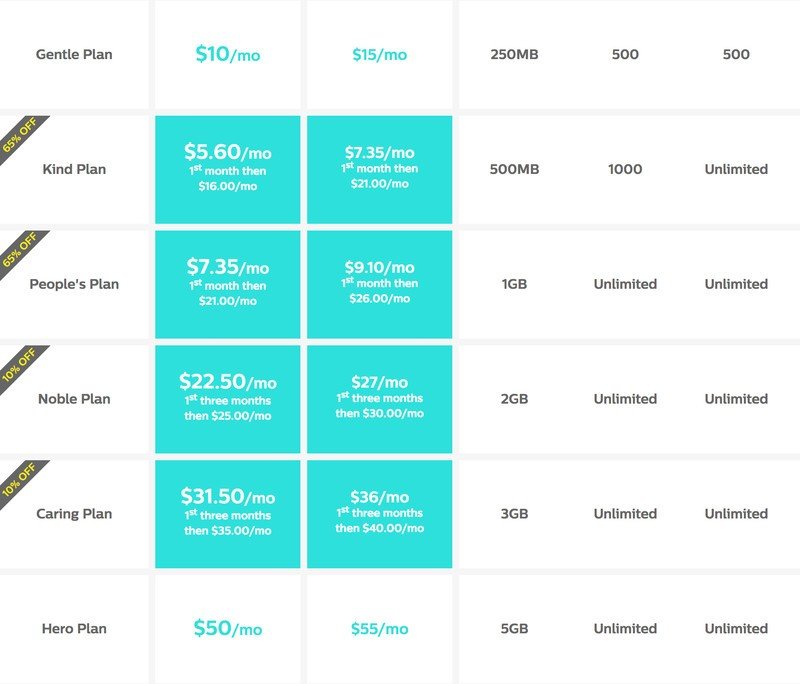Pick the $7.35/mo option in Kind Plan row
Viewport: 800px width, 684px height.
pyautogui.click(x=379, y=169)
